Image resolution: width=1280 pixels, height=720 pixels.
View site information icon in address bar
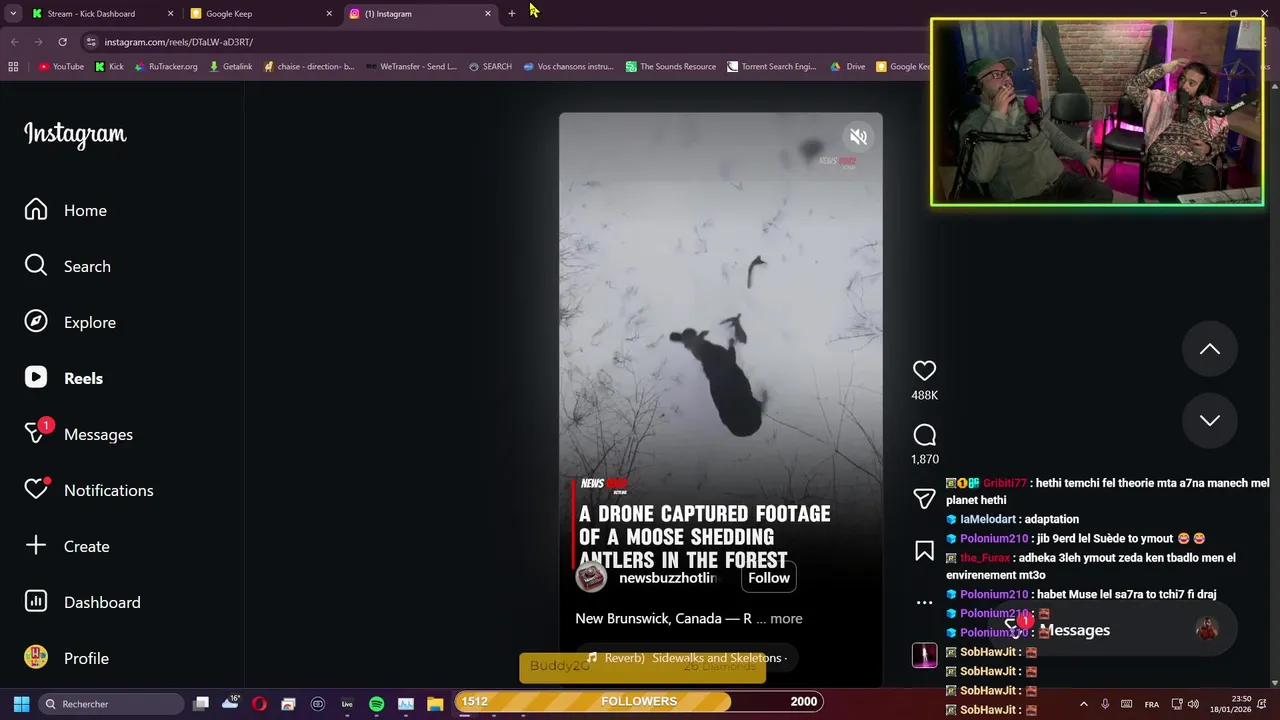coord(91,42)
